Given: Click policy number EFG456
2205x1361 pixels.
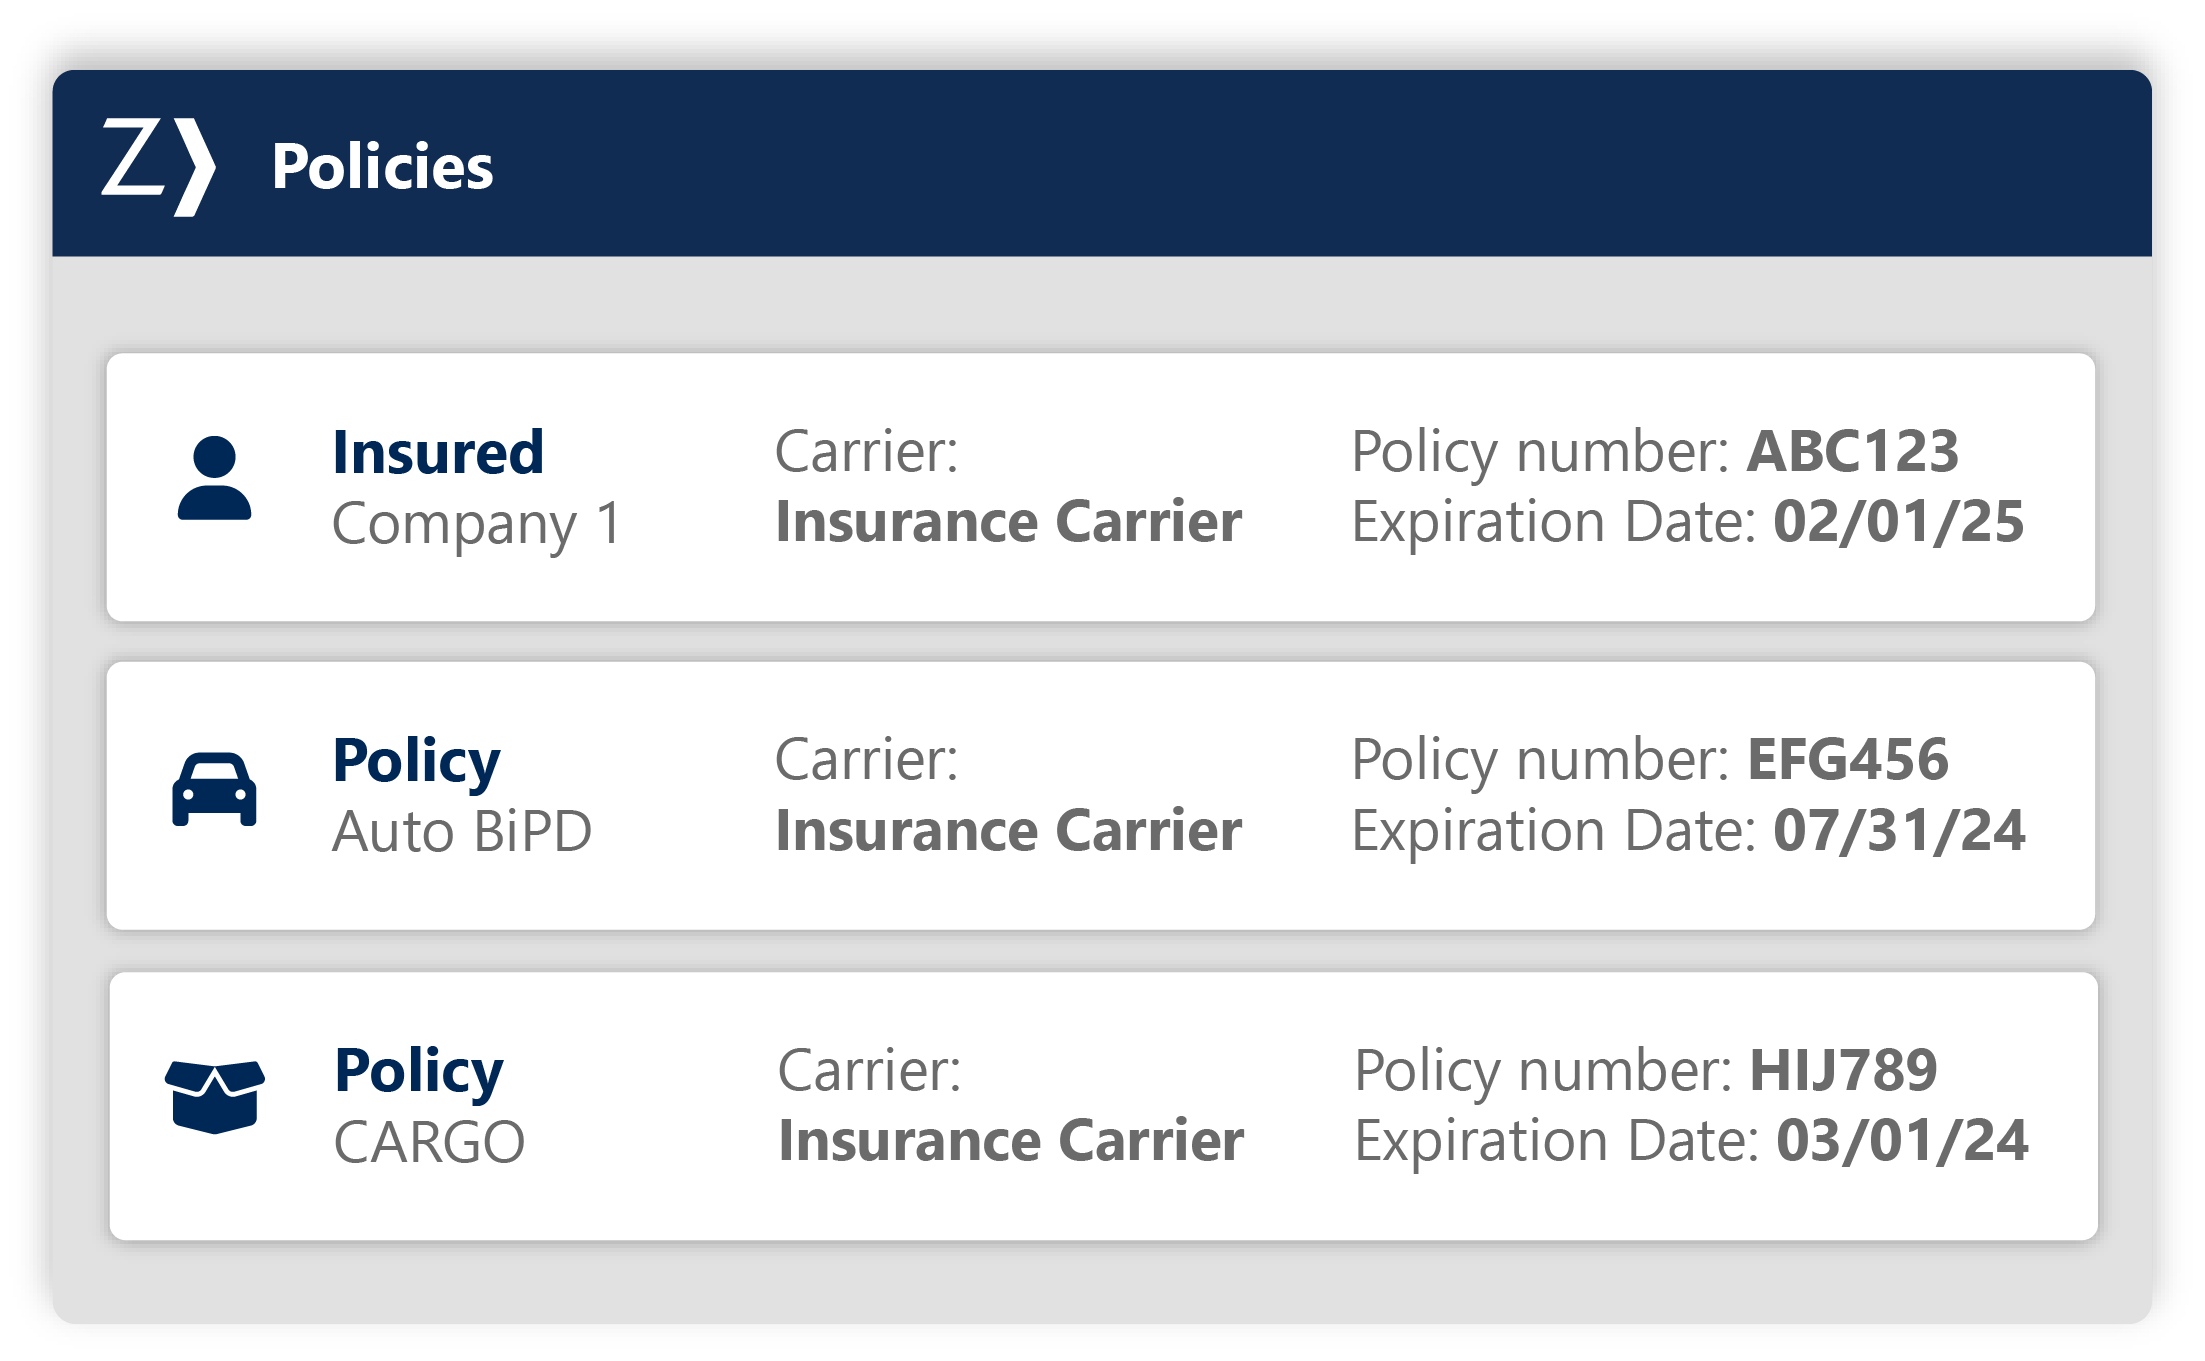Looking at the screenshot, I should (x=1847, y=759).
